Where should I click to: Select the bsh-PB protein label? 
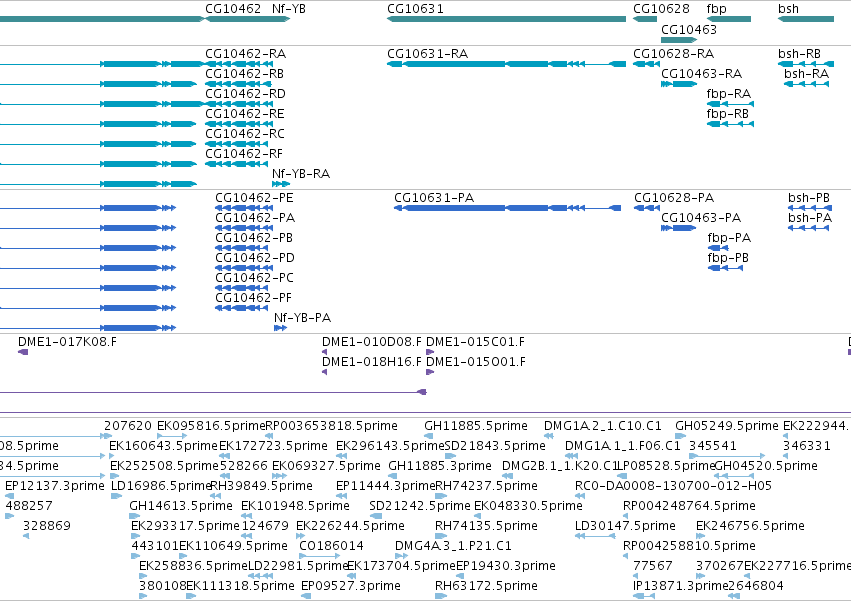809,198
